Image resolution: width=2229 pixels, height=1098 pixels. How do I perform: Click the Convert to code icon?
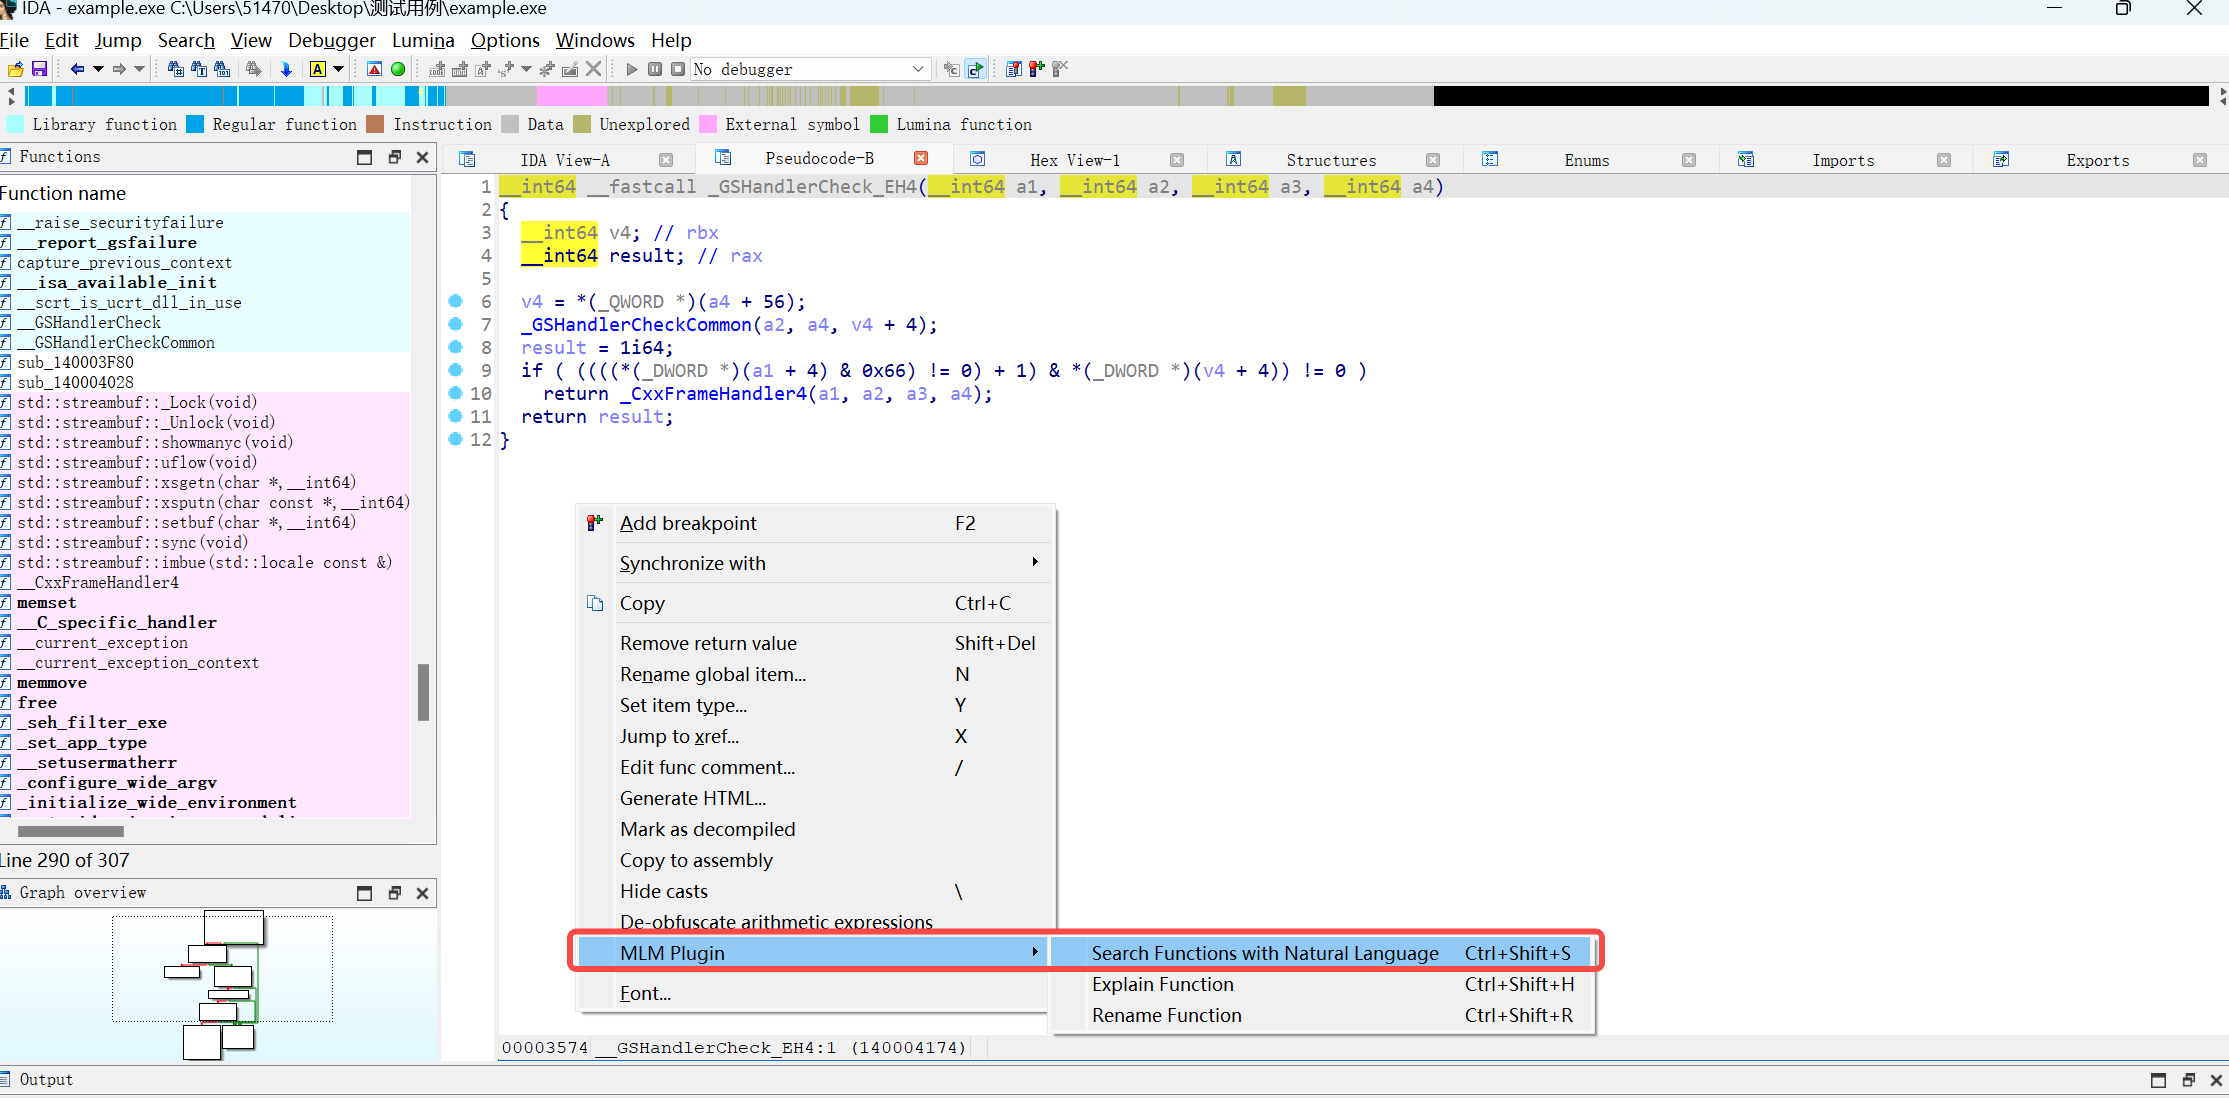coord(437,69)
